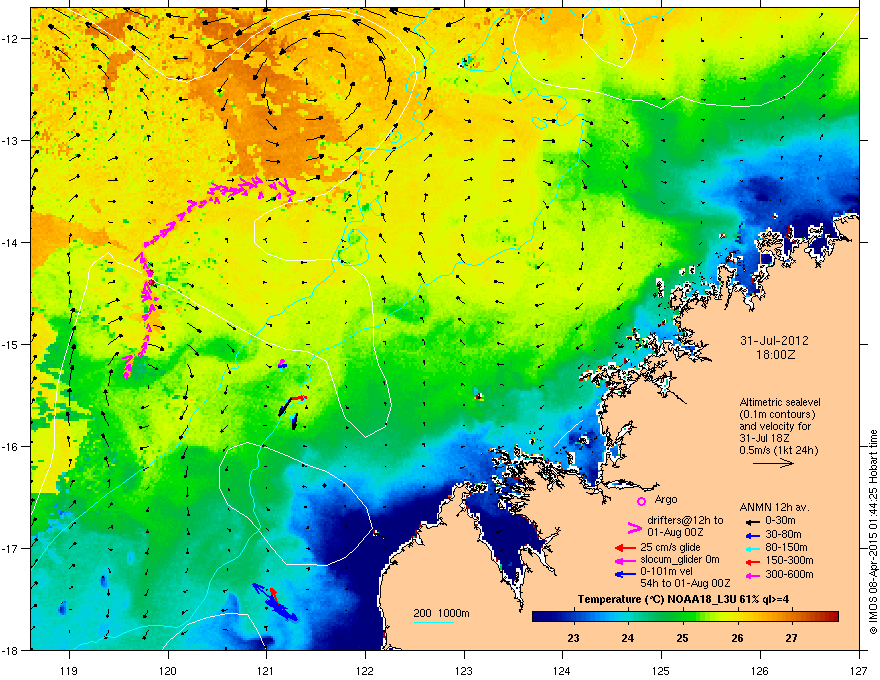Click the cyan arrow beside 80-150m
Screen dimensions: 880x680
pos(753,548)
